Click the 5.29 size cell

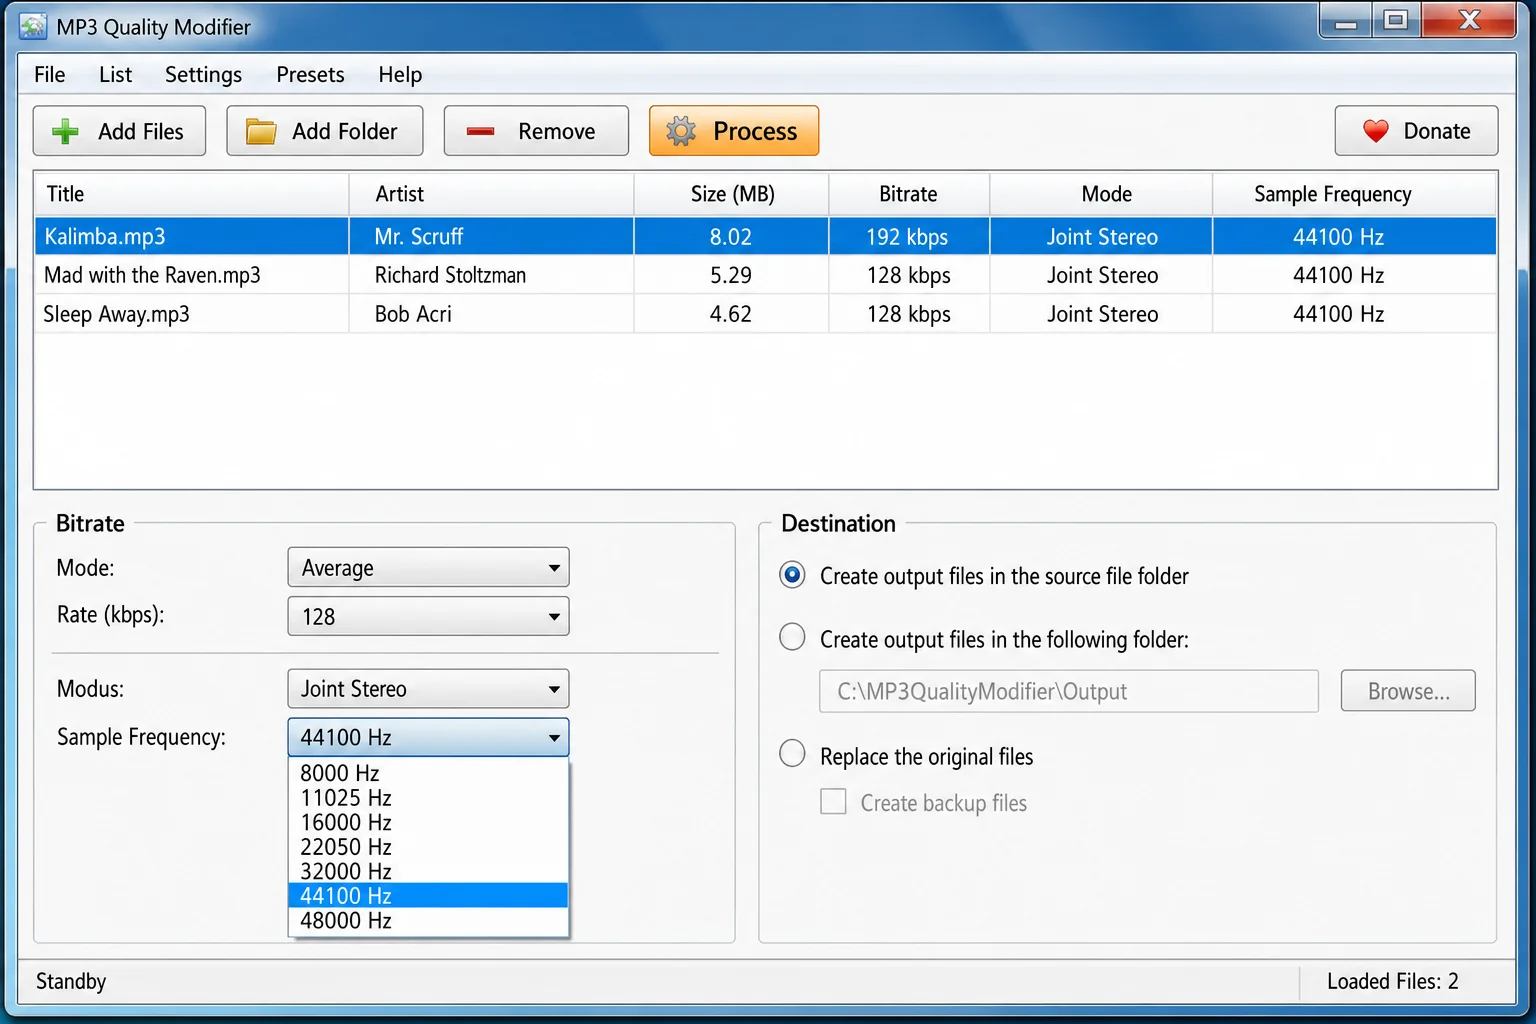click(x=731, y=275)
